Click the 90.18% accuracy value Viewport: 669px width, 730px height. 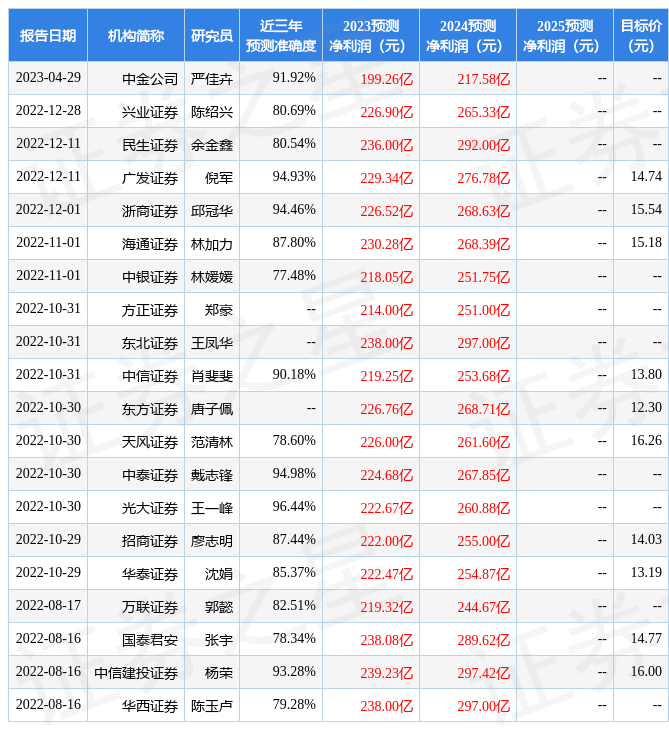(294, 375)
